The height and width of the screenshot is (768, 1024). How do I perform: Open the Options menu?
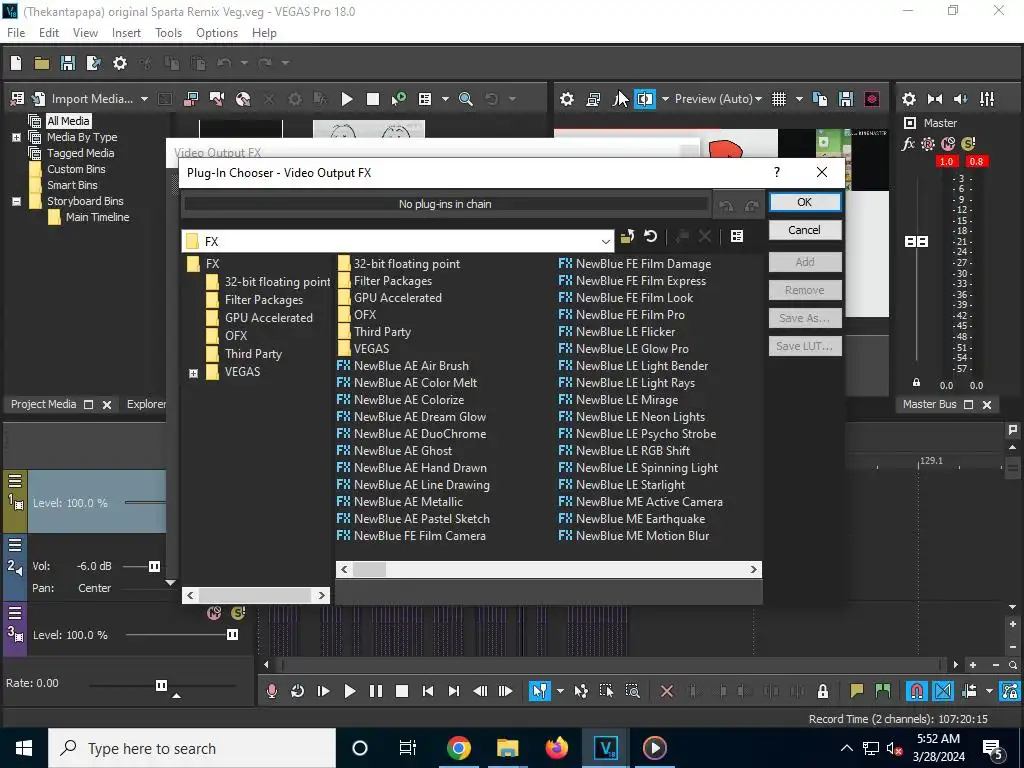pos(217,33)
